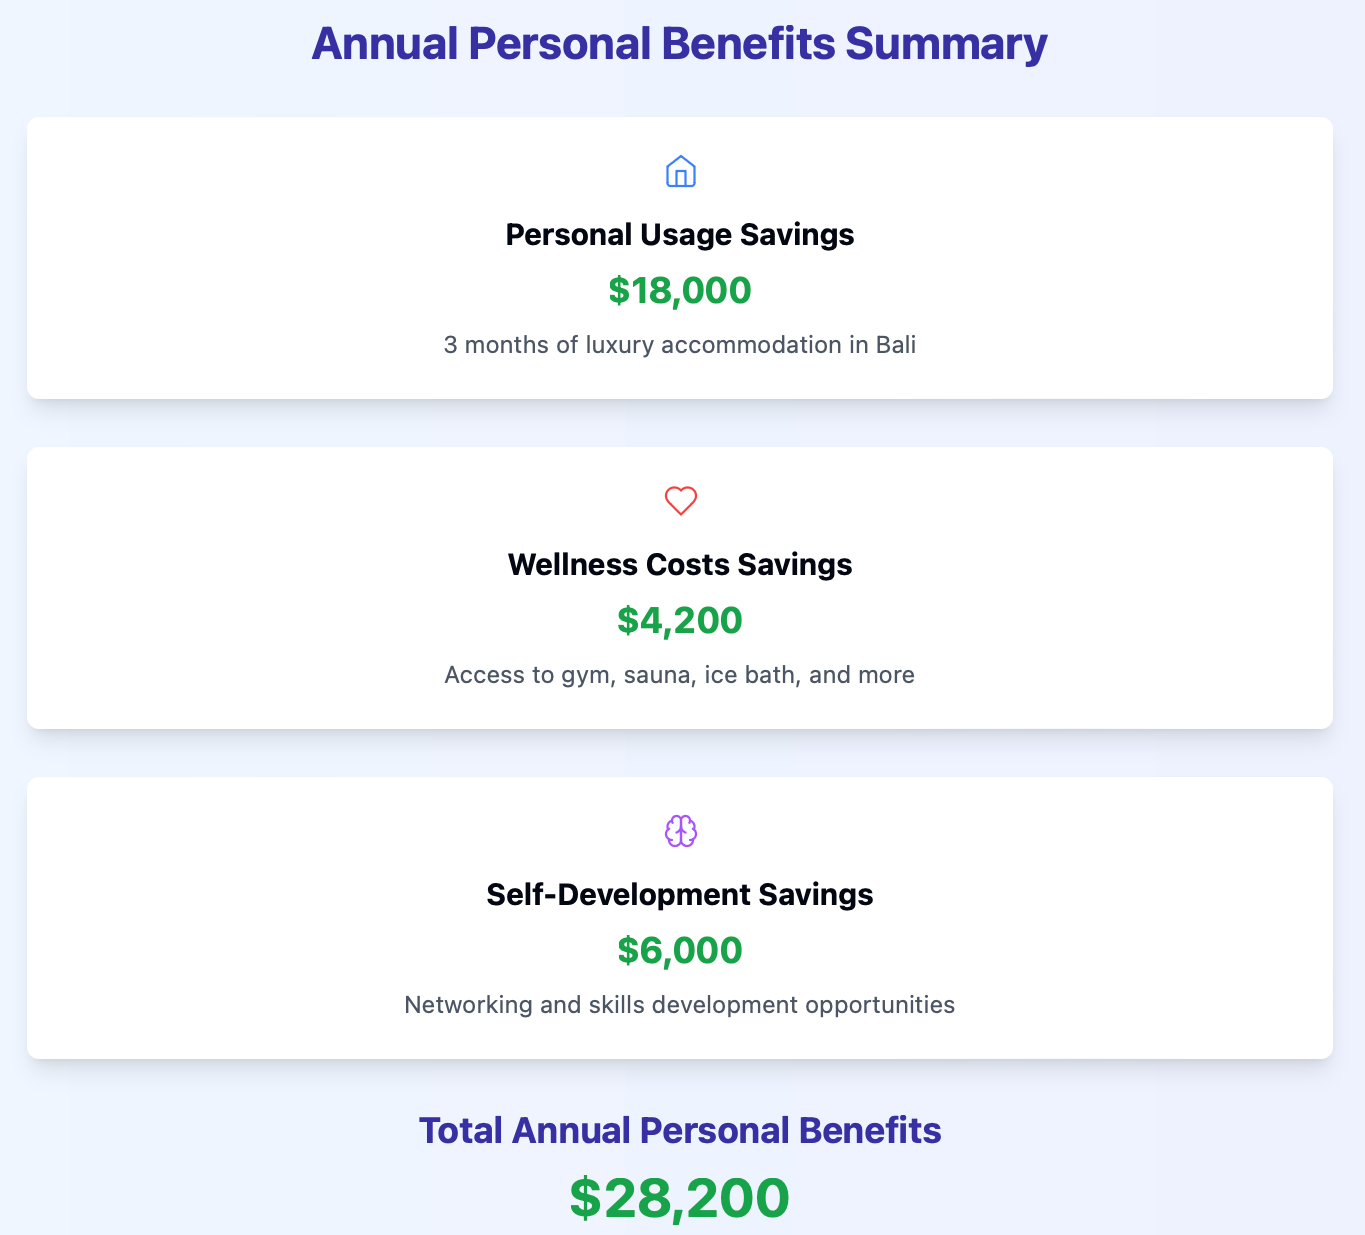Click the purple brain icon
This screenshot has width=1365, height=1235.
pyautogui.click(x=680, y=831)
